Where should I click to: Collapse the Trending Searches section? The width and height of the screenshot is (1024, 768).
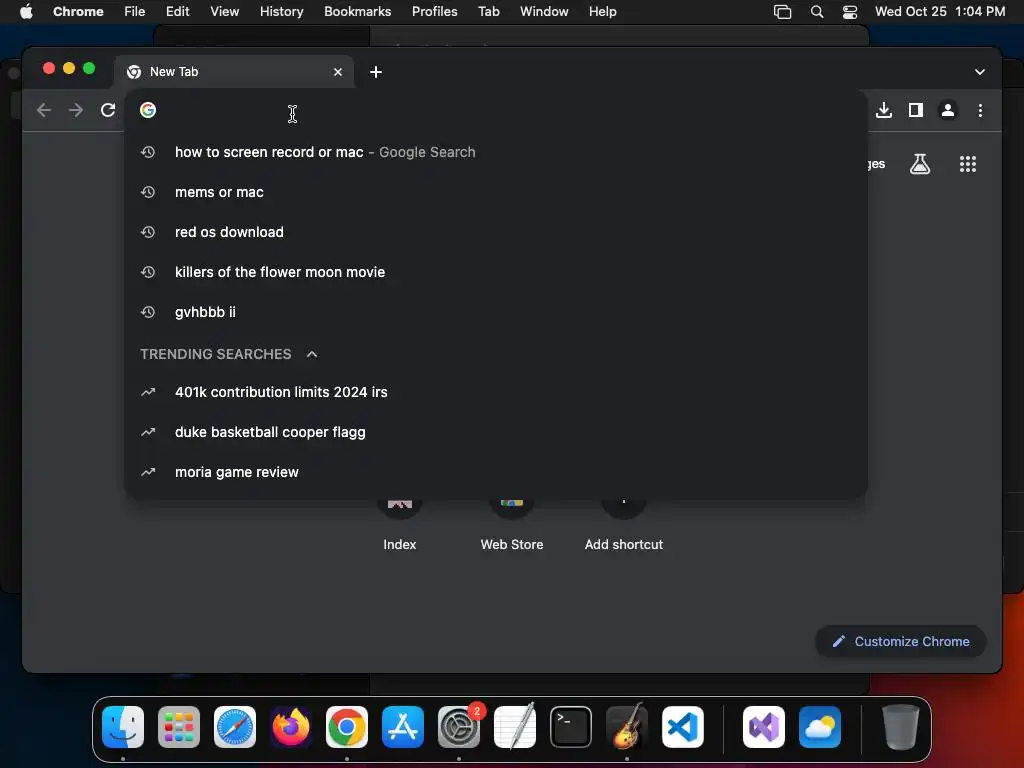[312, 354]
